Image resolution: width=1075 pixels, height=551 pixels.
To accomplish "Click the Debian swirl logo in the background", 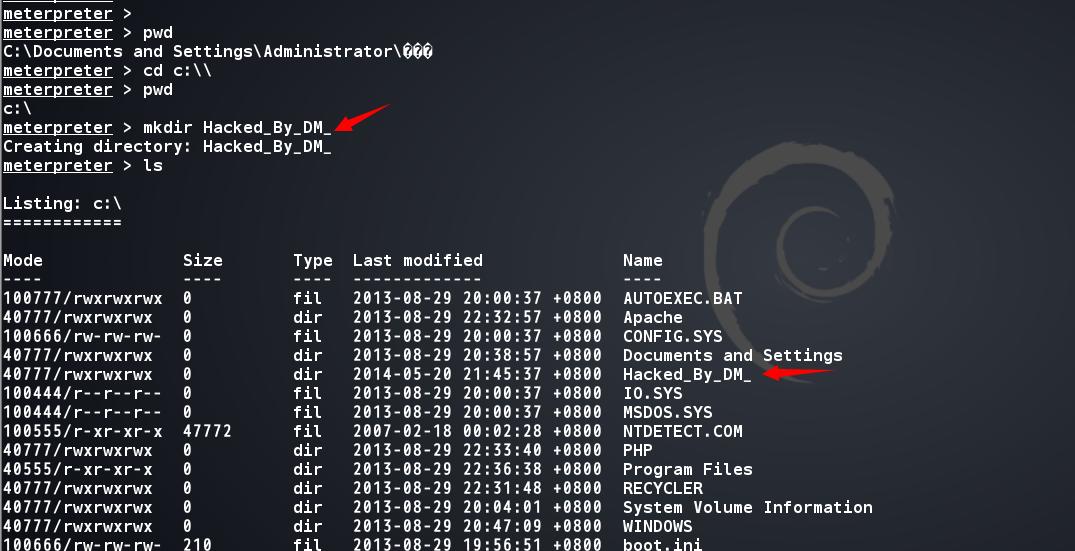I will pos(800,262).
